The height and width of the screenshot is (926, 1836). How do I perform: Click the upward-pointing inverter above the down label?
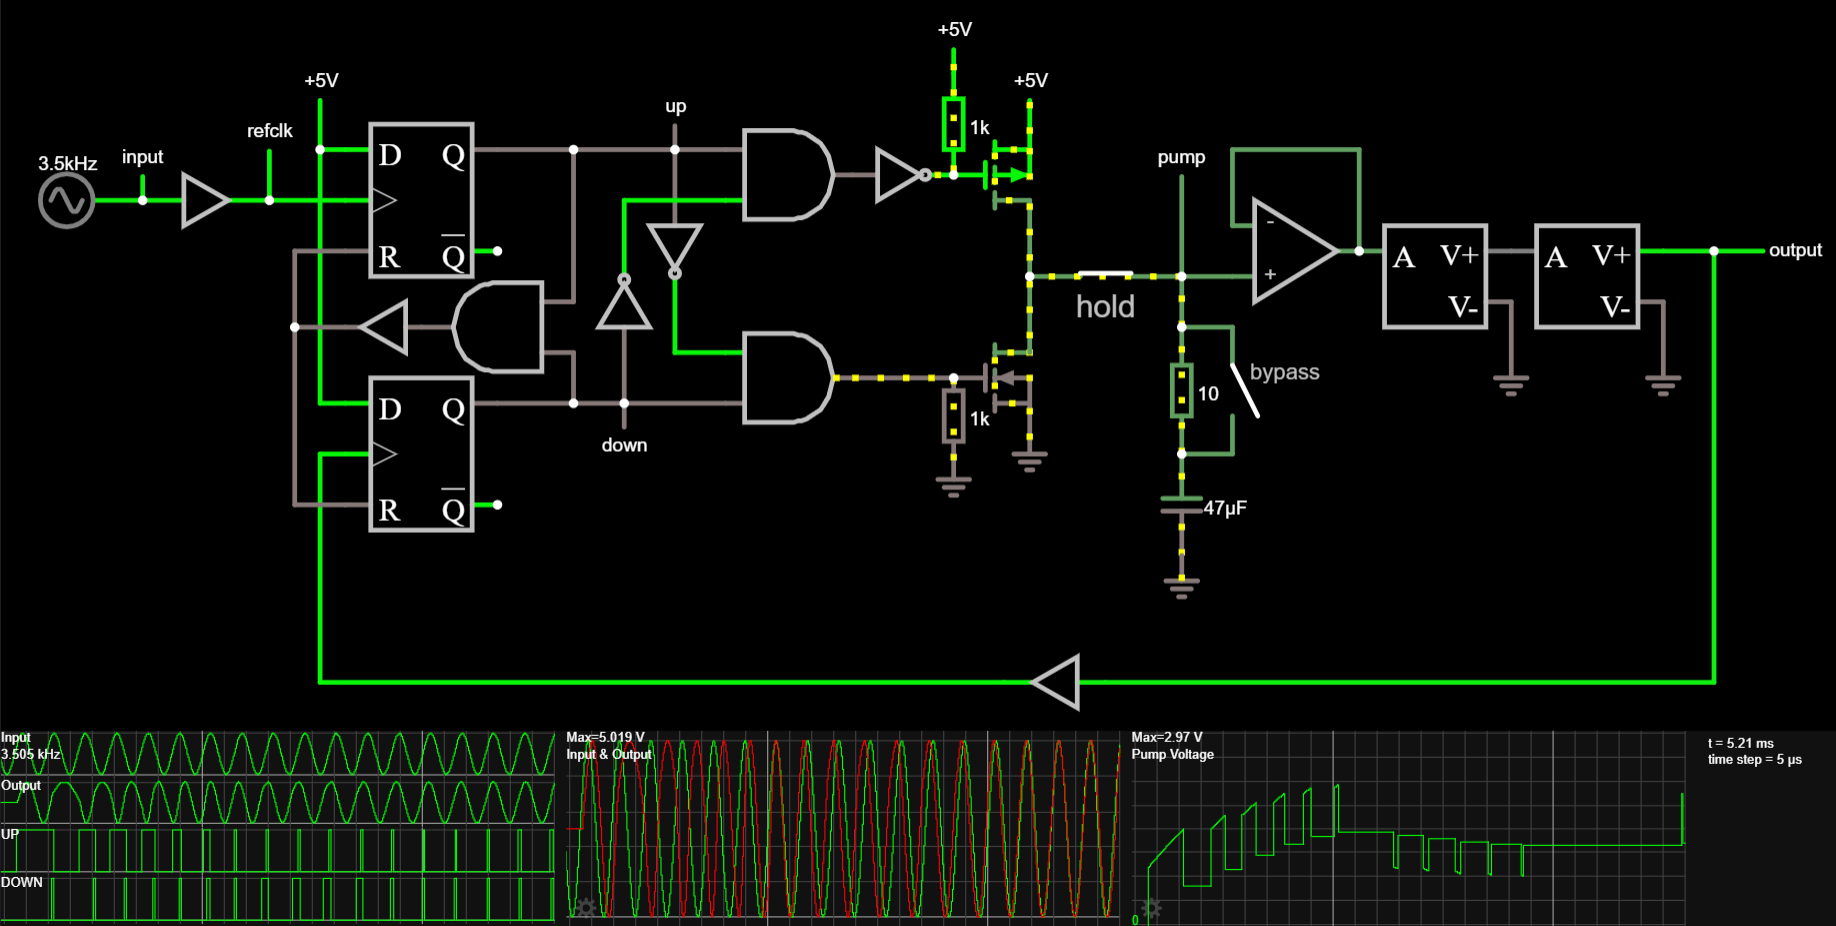[x=624, y=302]
